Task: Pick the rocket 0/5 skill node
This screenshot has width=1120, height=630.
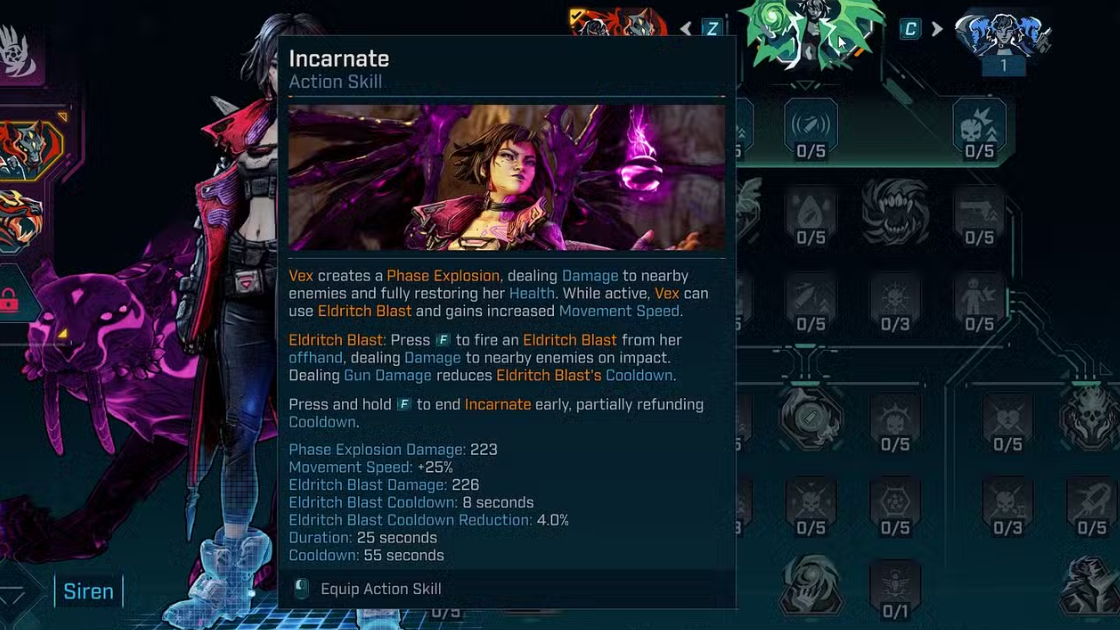Action: click(1091, 507)
